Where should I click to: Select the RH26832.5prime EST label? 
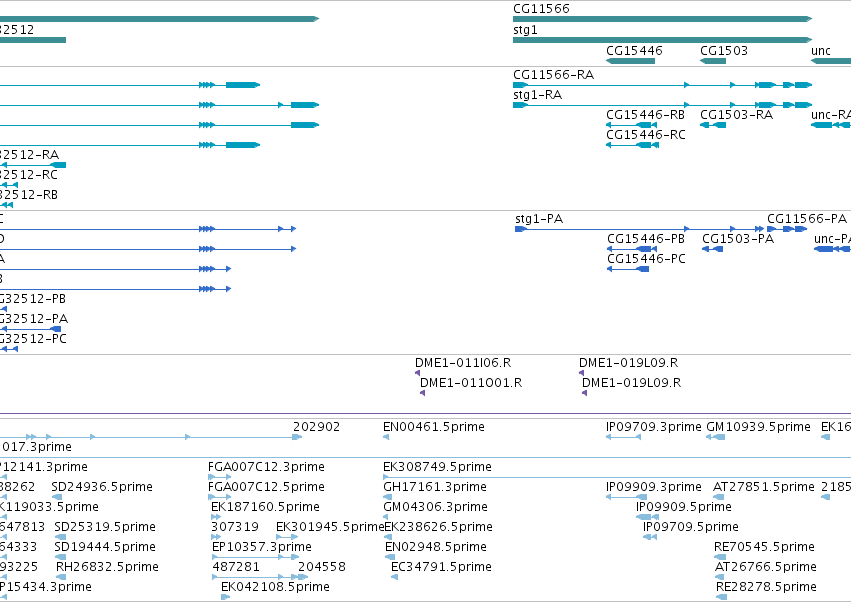[x=107, y=567]
